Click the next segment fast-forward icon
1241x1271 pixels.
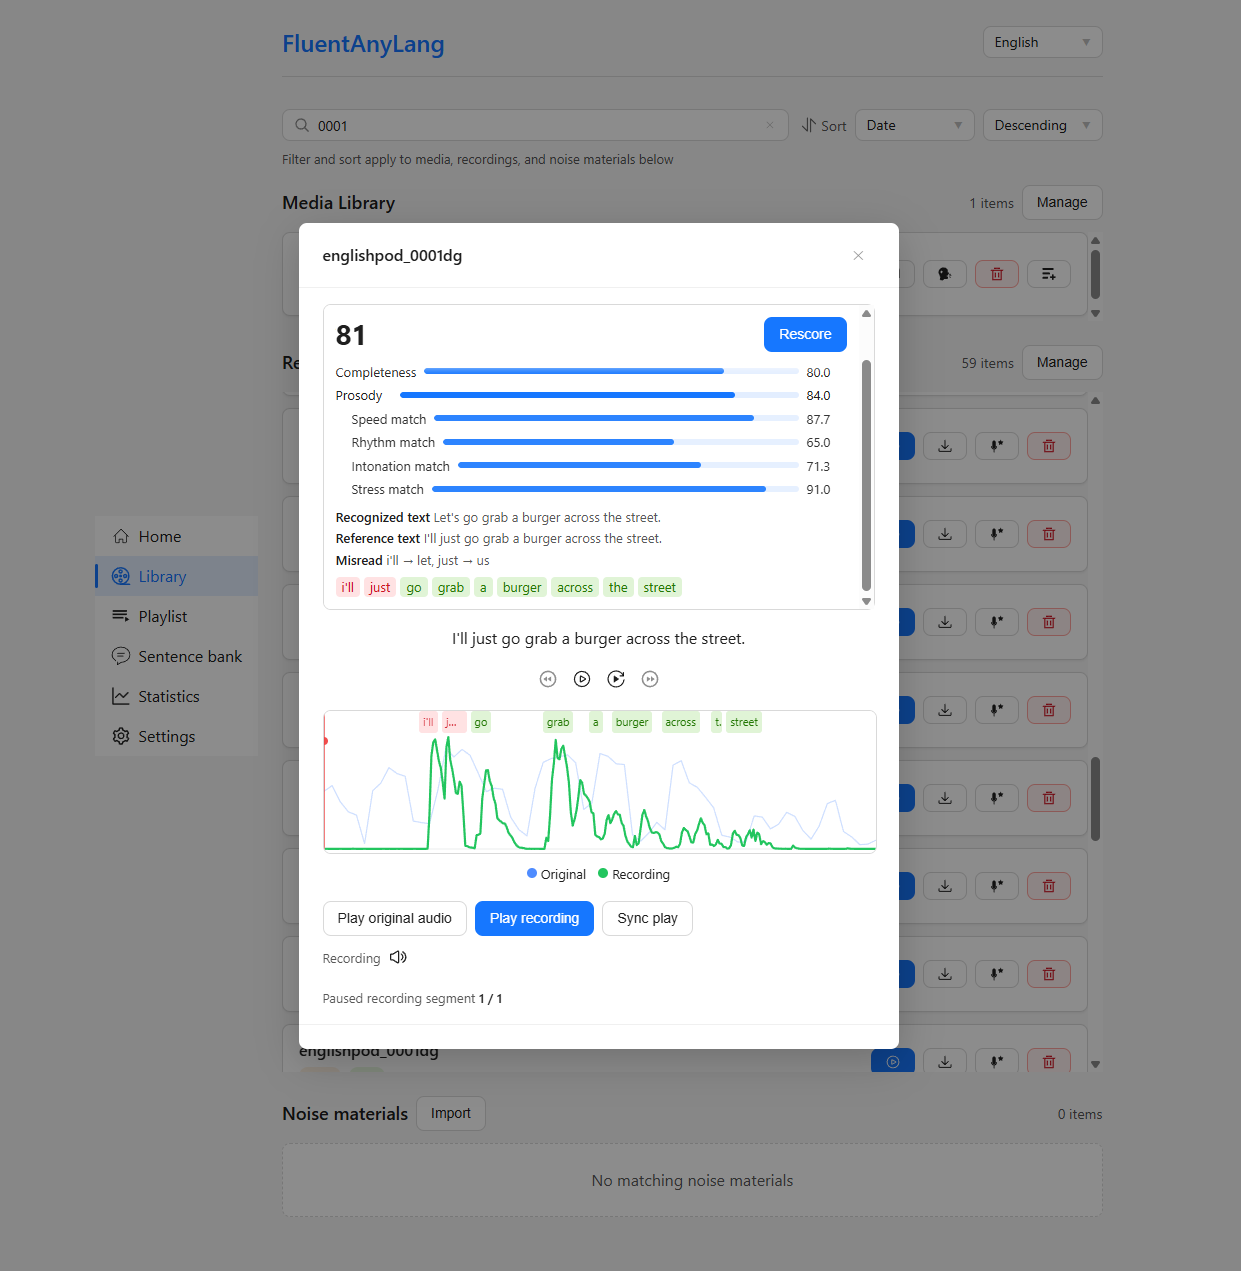click(x=650, y=679)
